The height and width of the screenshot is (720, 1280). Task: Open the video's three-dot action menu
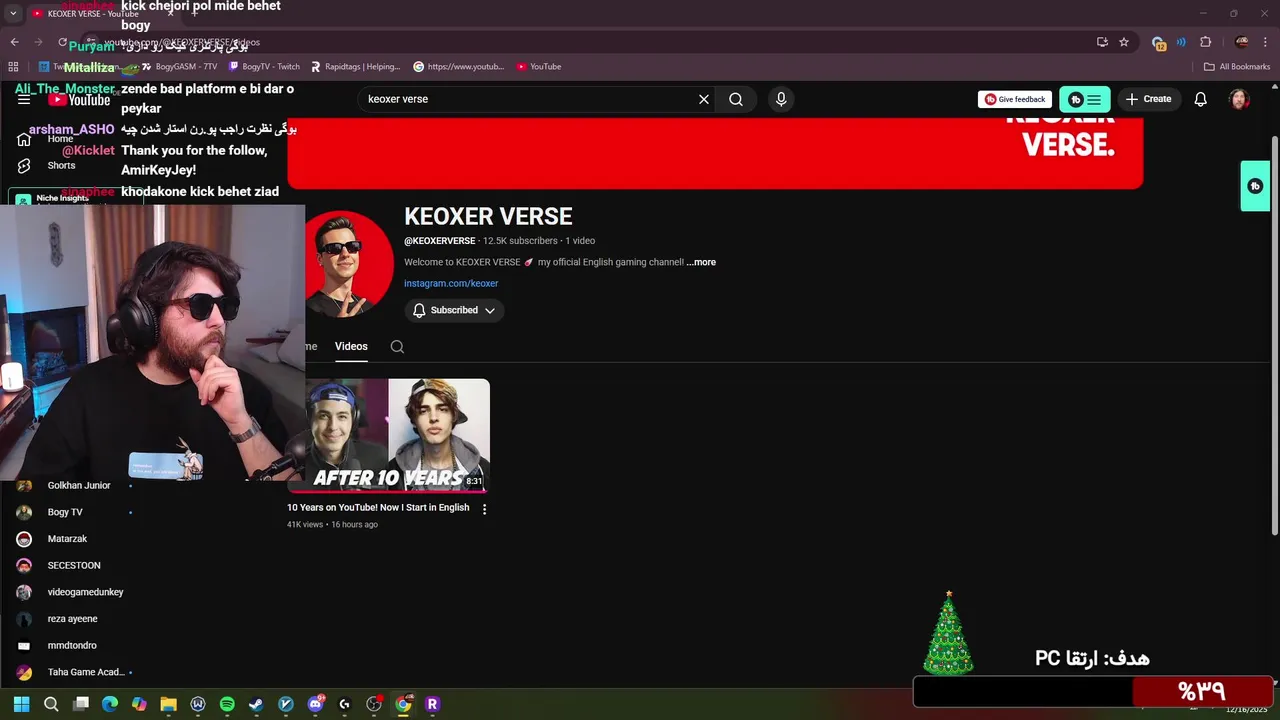484,509
